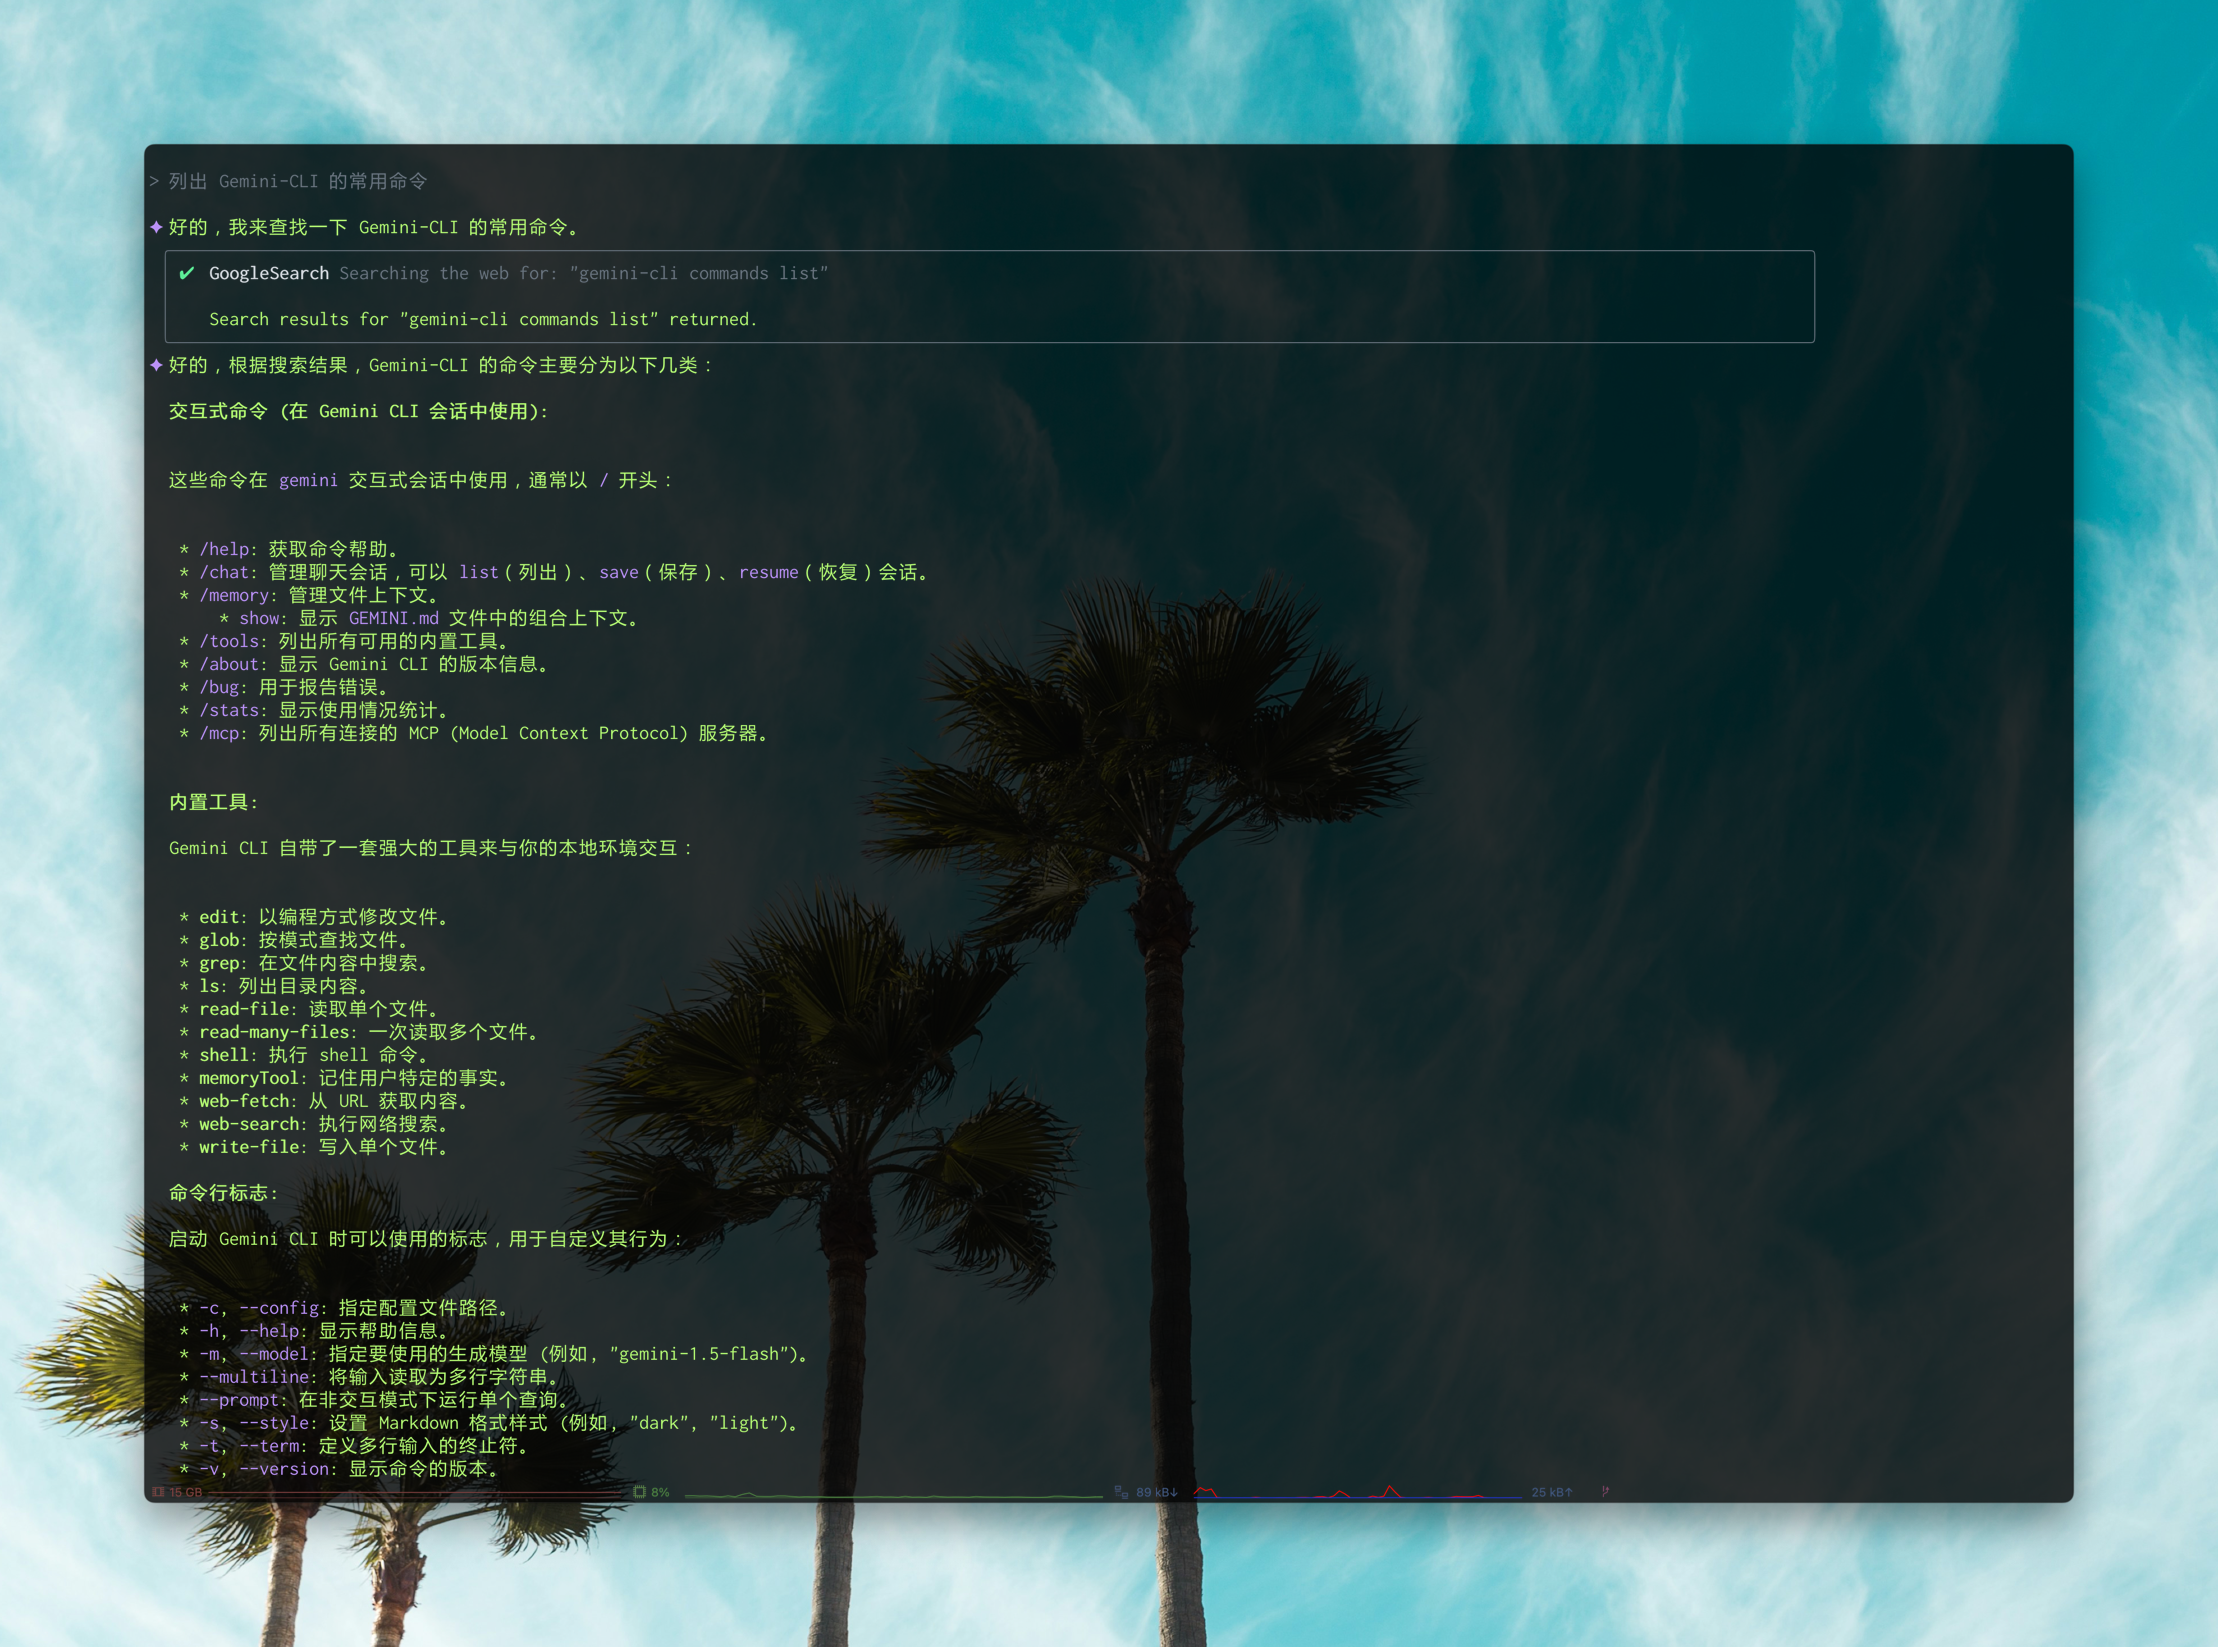Image resolution: width=2218 pixels, height=1647 pixels.
Task: Click the prompt line '列出 Gemini-CLI 的常用命令'
Action: (x=298, y=181)
